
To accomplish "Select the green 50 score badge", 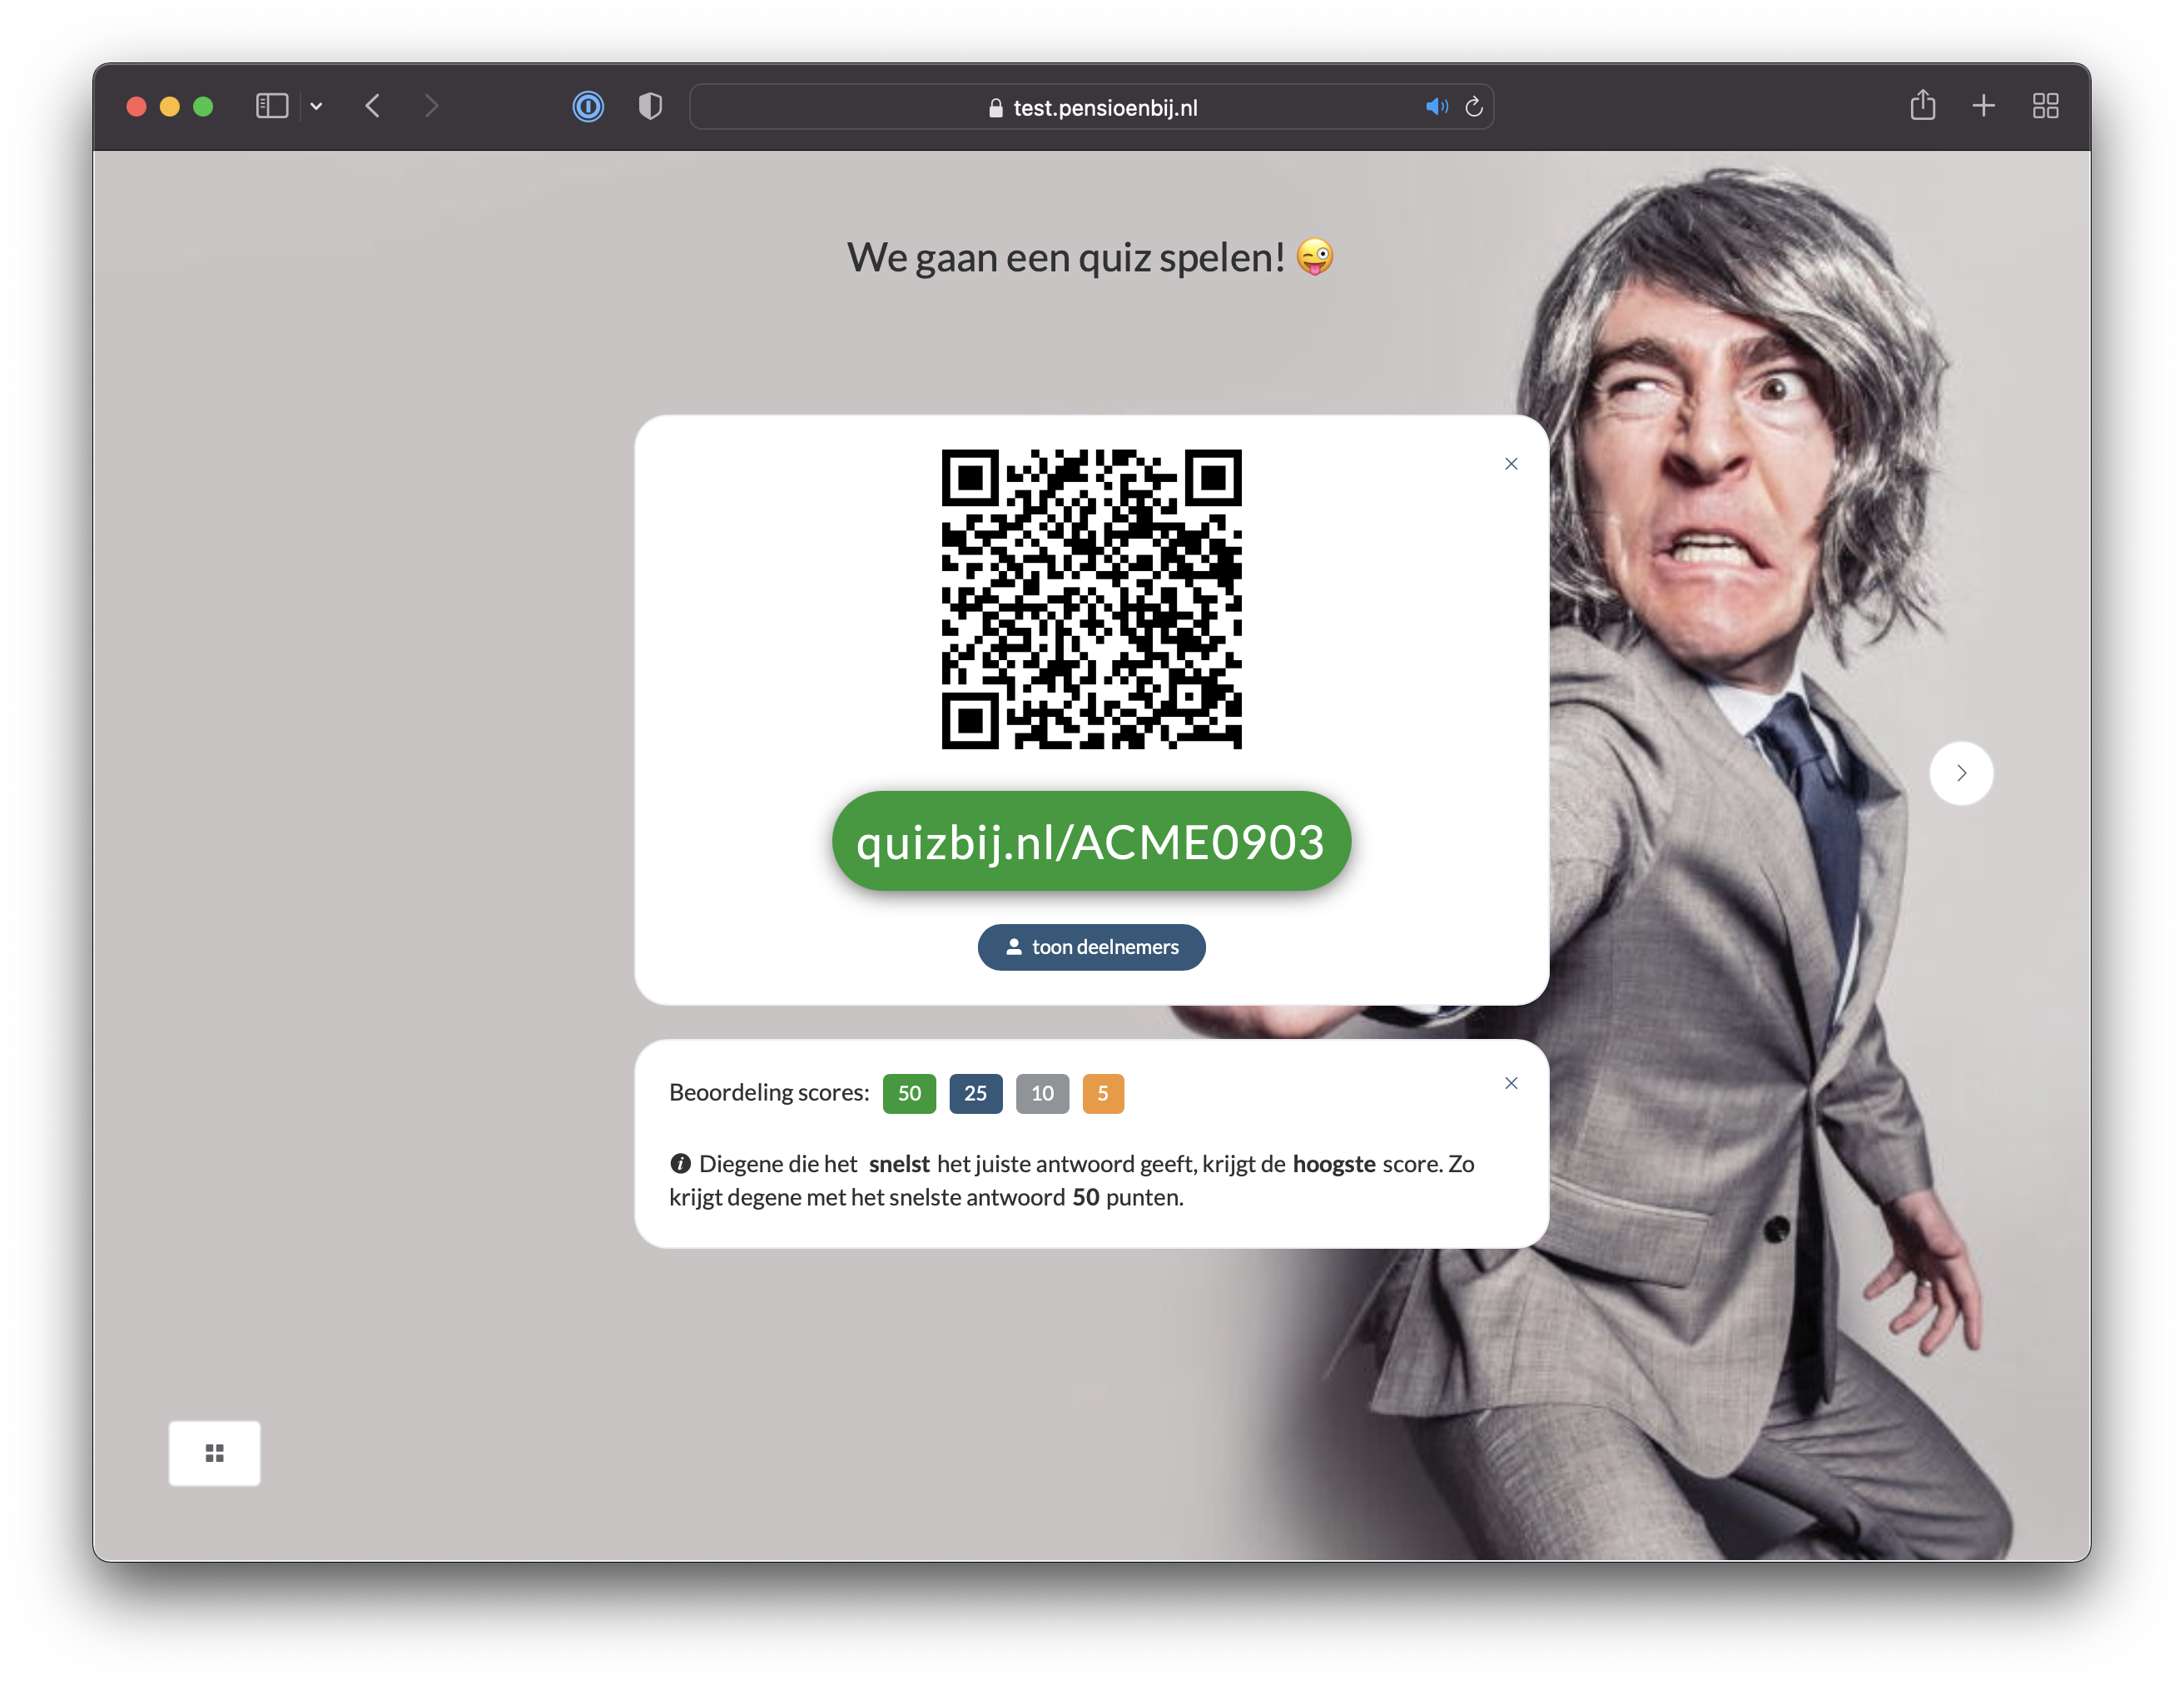I will [909, 1093].
